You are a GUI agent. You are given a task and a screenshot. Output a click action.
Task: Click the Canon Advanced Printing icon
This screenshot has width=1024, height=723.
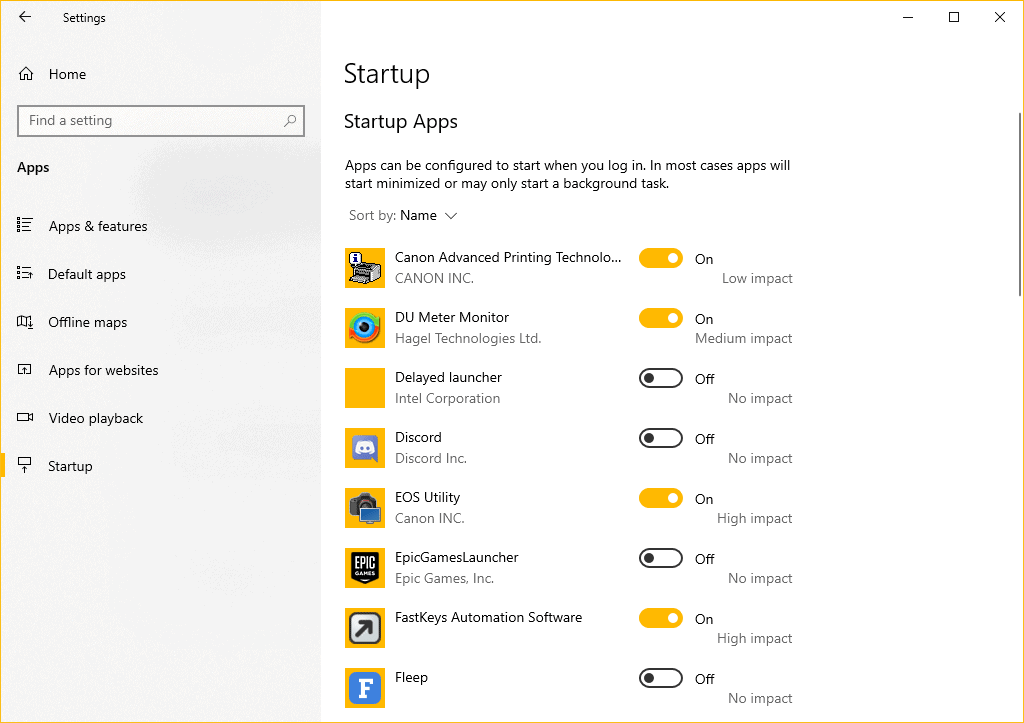[365, 268]
